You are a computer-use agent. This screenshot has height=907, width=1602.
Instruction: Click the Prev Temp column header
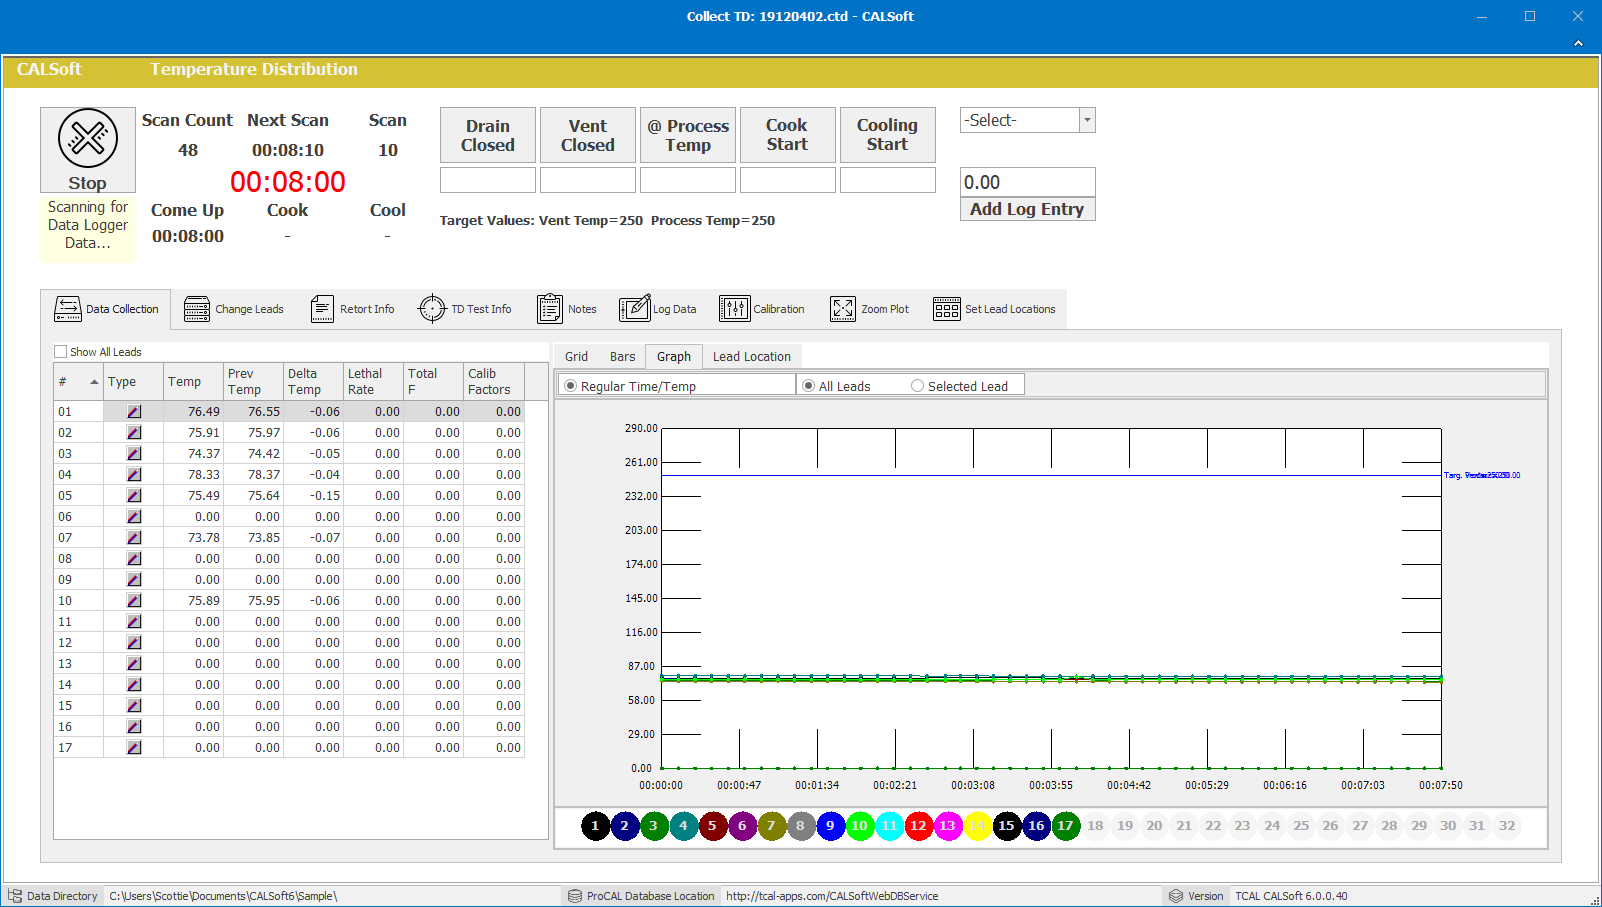[254, 382]
